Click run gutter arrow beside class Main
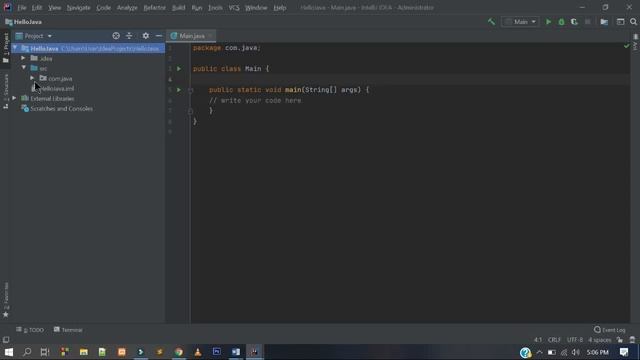The height and width of the screenshot is (360, 640). [x=179, y=69]
